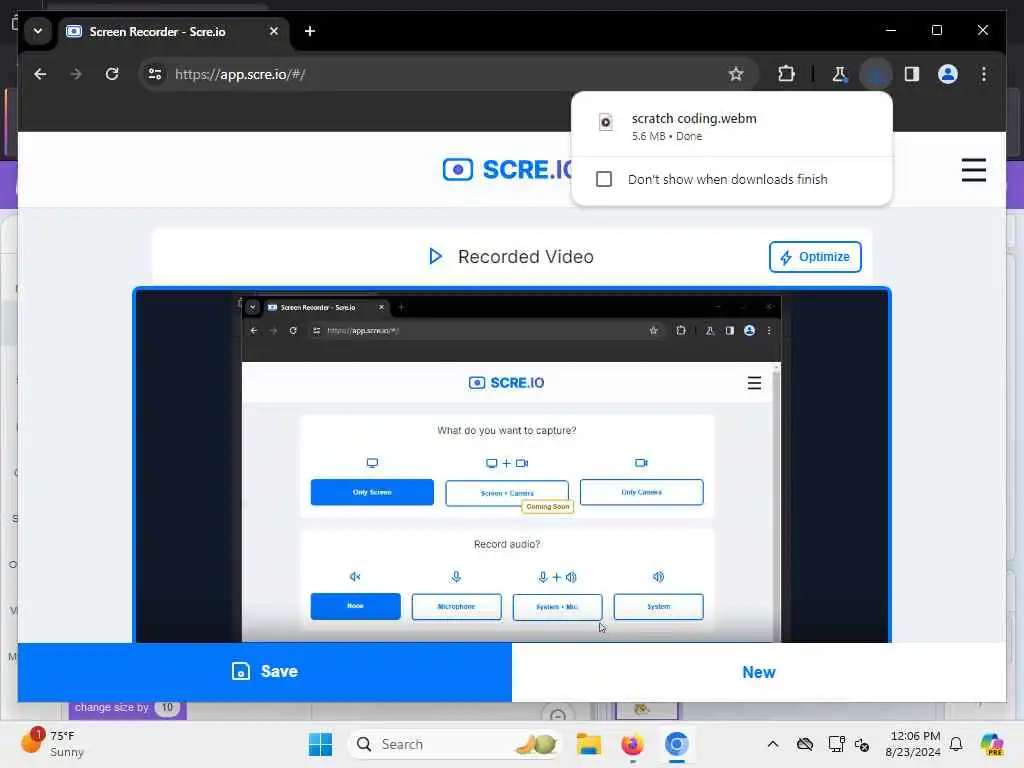
Task: Start a New recording
Action: click(x=759, y=672)
